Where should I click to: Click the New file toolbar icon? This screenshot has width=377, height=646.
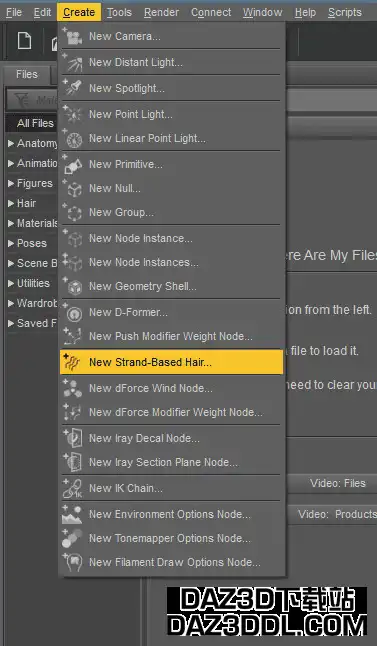[x=24, y=41]
